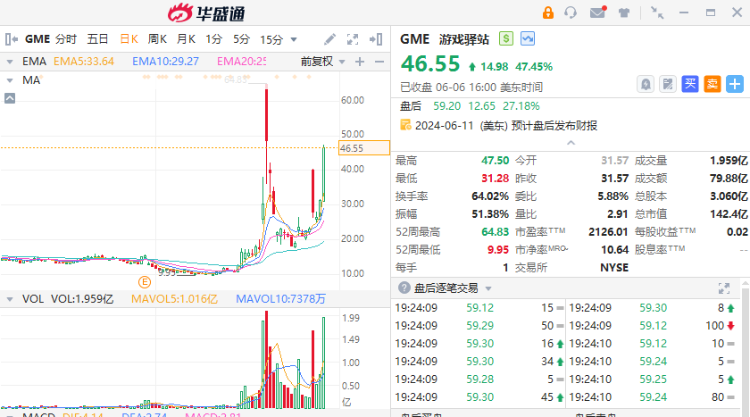The image size is (750, 417).
Task: Switch to 分时 chart tab
Action: point(66,39)
